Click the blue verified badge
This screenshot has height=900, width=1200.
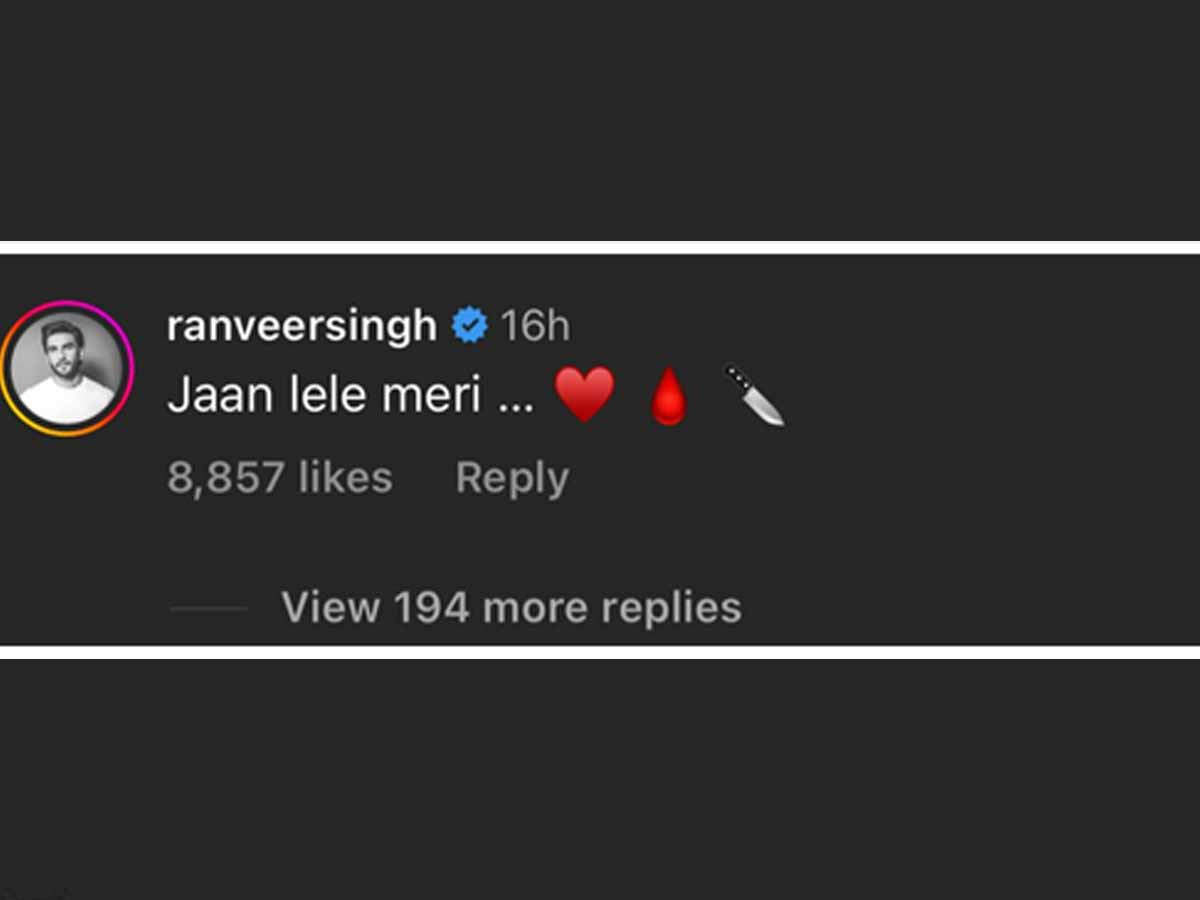(469, 326)
